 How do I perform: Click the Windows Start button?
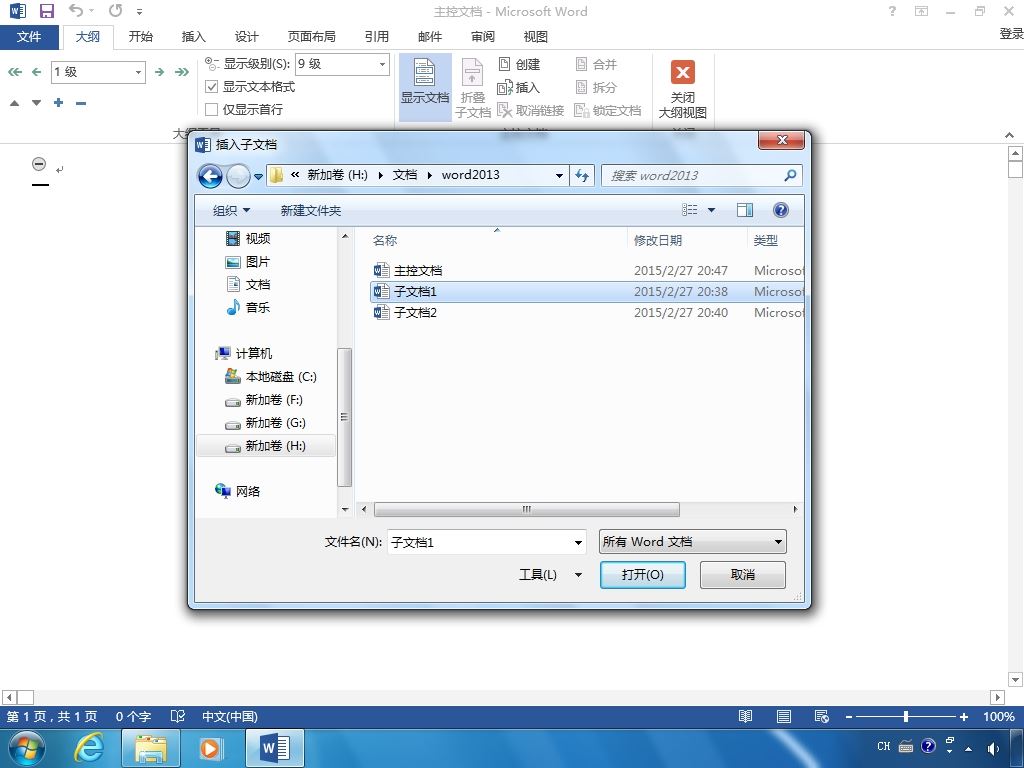point(26,748)
